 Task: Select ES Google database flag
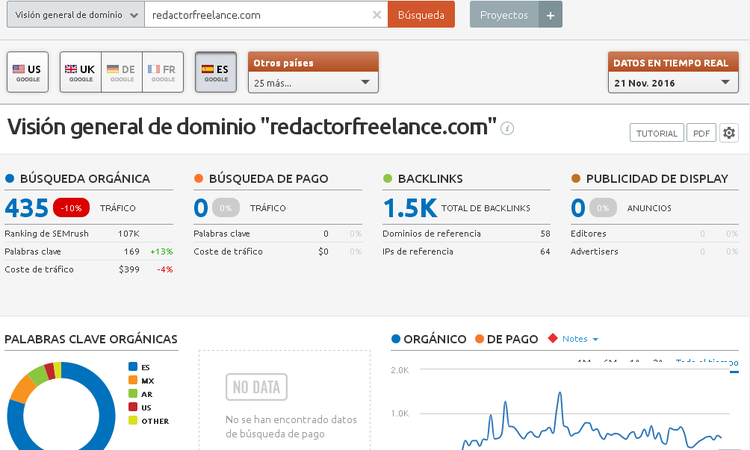click(x=216, y=72)
